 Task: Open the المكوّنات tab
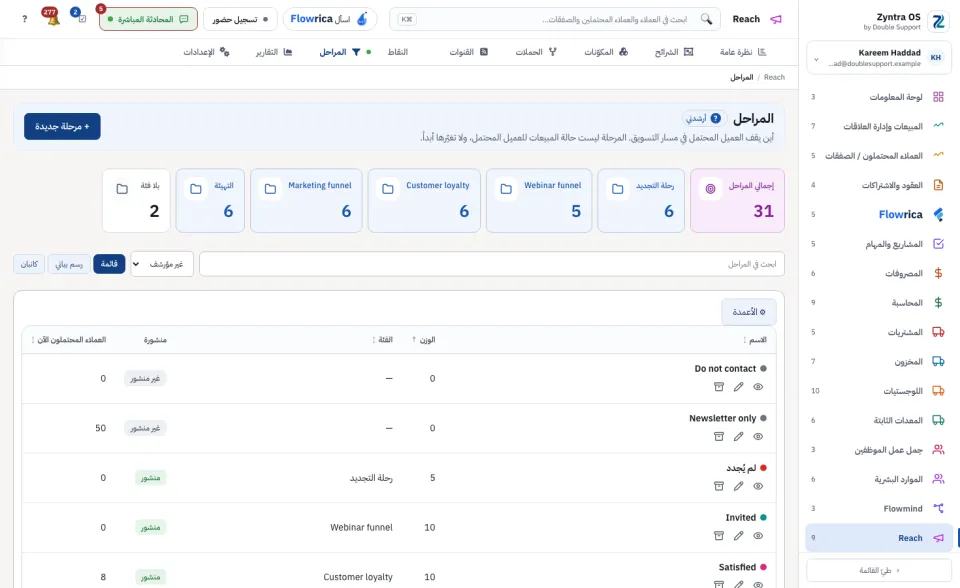(606, 52)
